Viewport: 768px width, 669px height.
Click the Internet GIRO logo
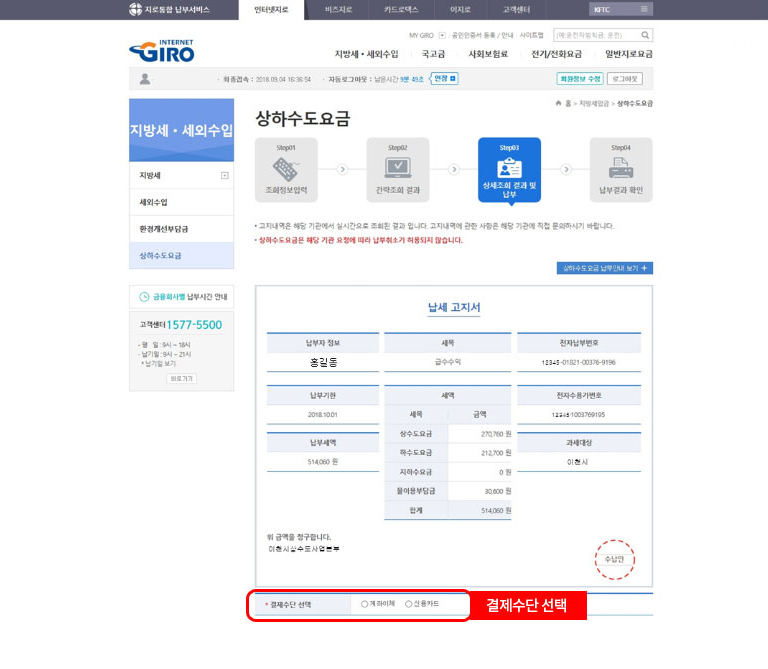pyautogui.click(x=162, y=51)
